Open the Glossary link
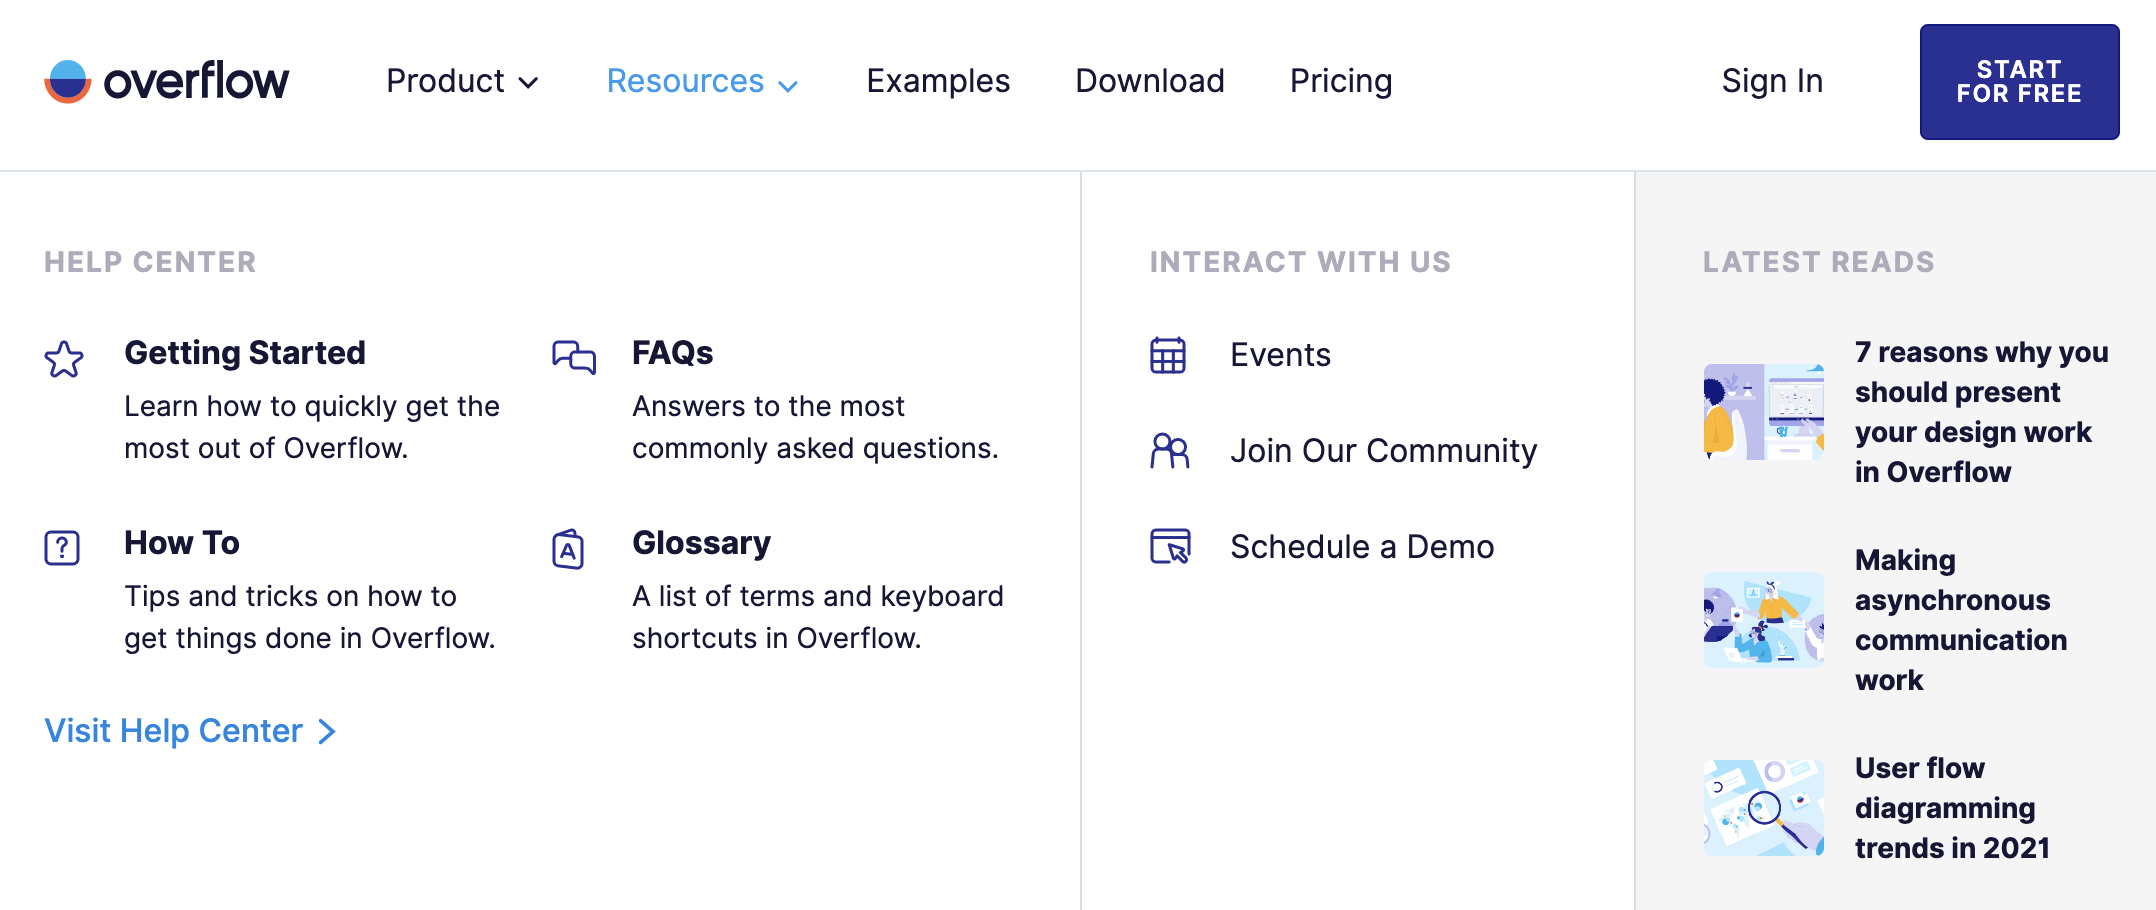Viewport: 2156px width, 910px height. coord(701,543)
